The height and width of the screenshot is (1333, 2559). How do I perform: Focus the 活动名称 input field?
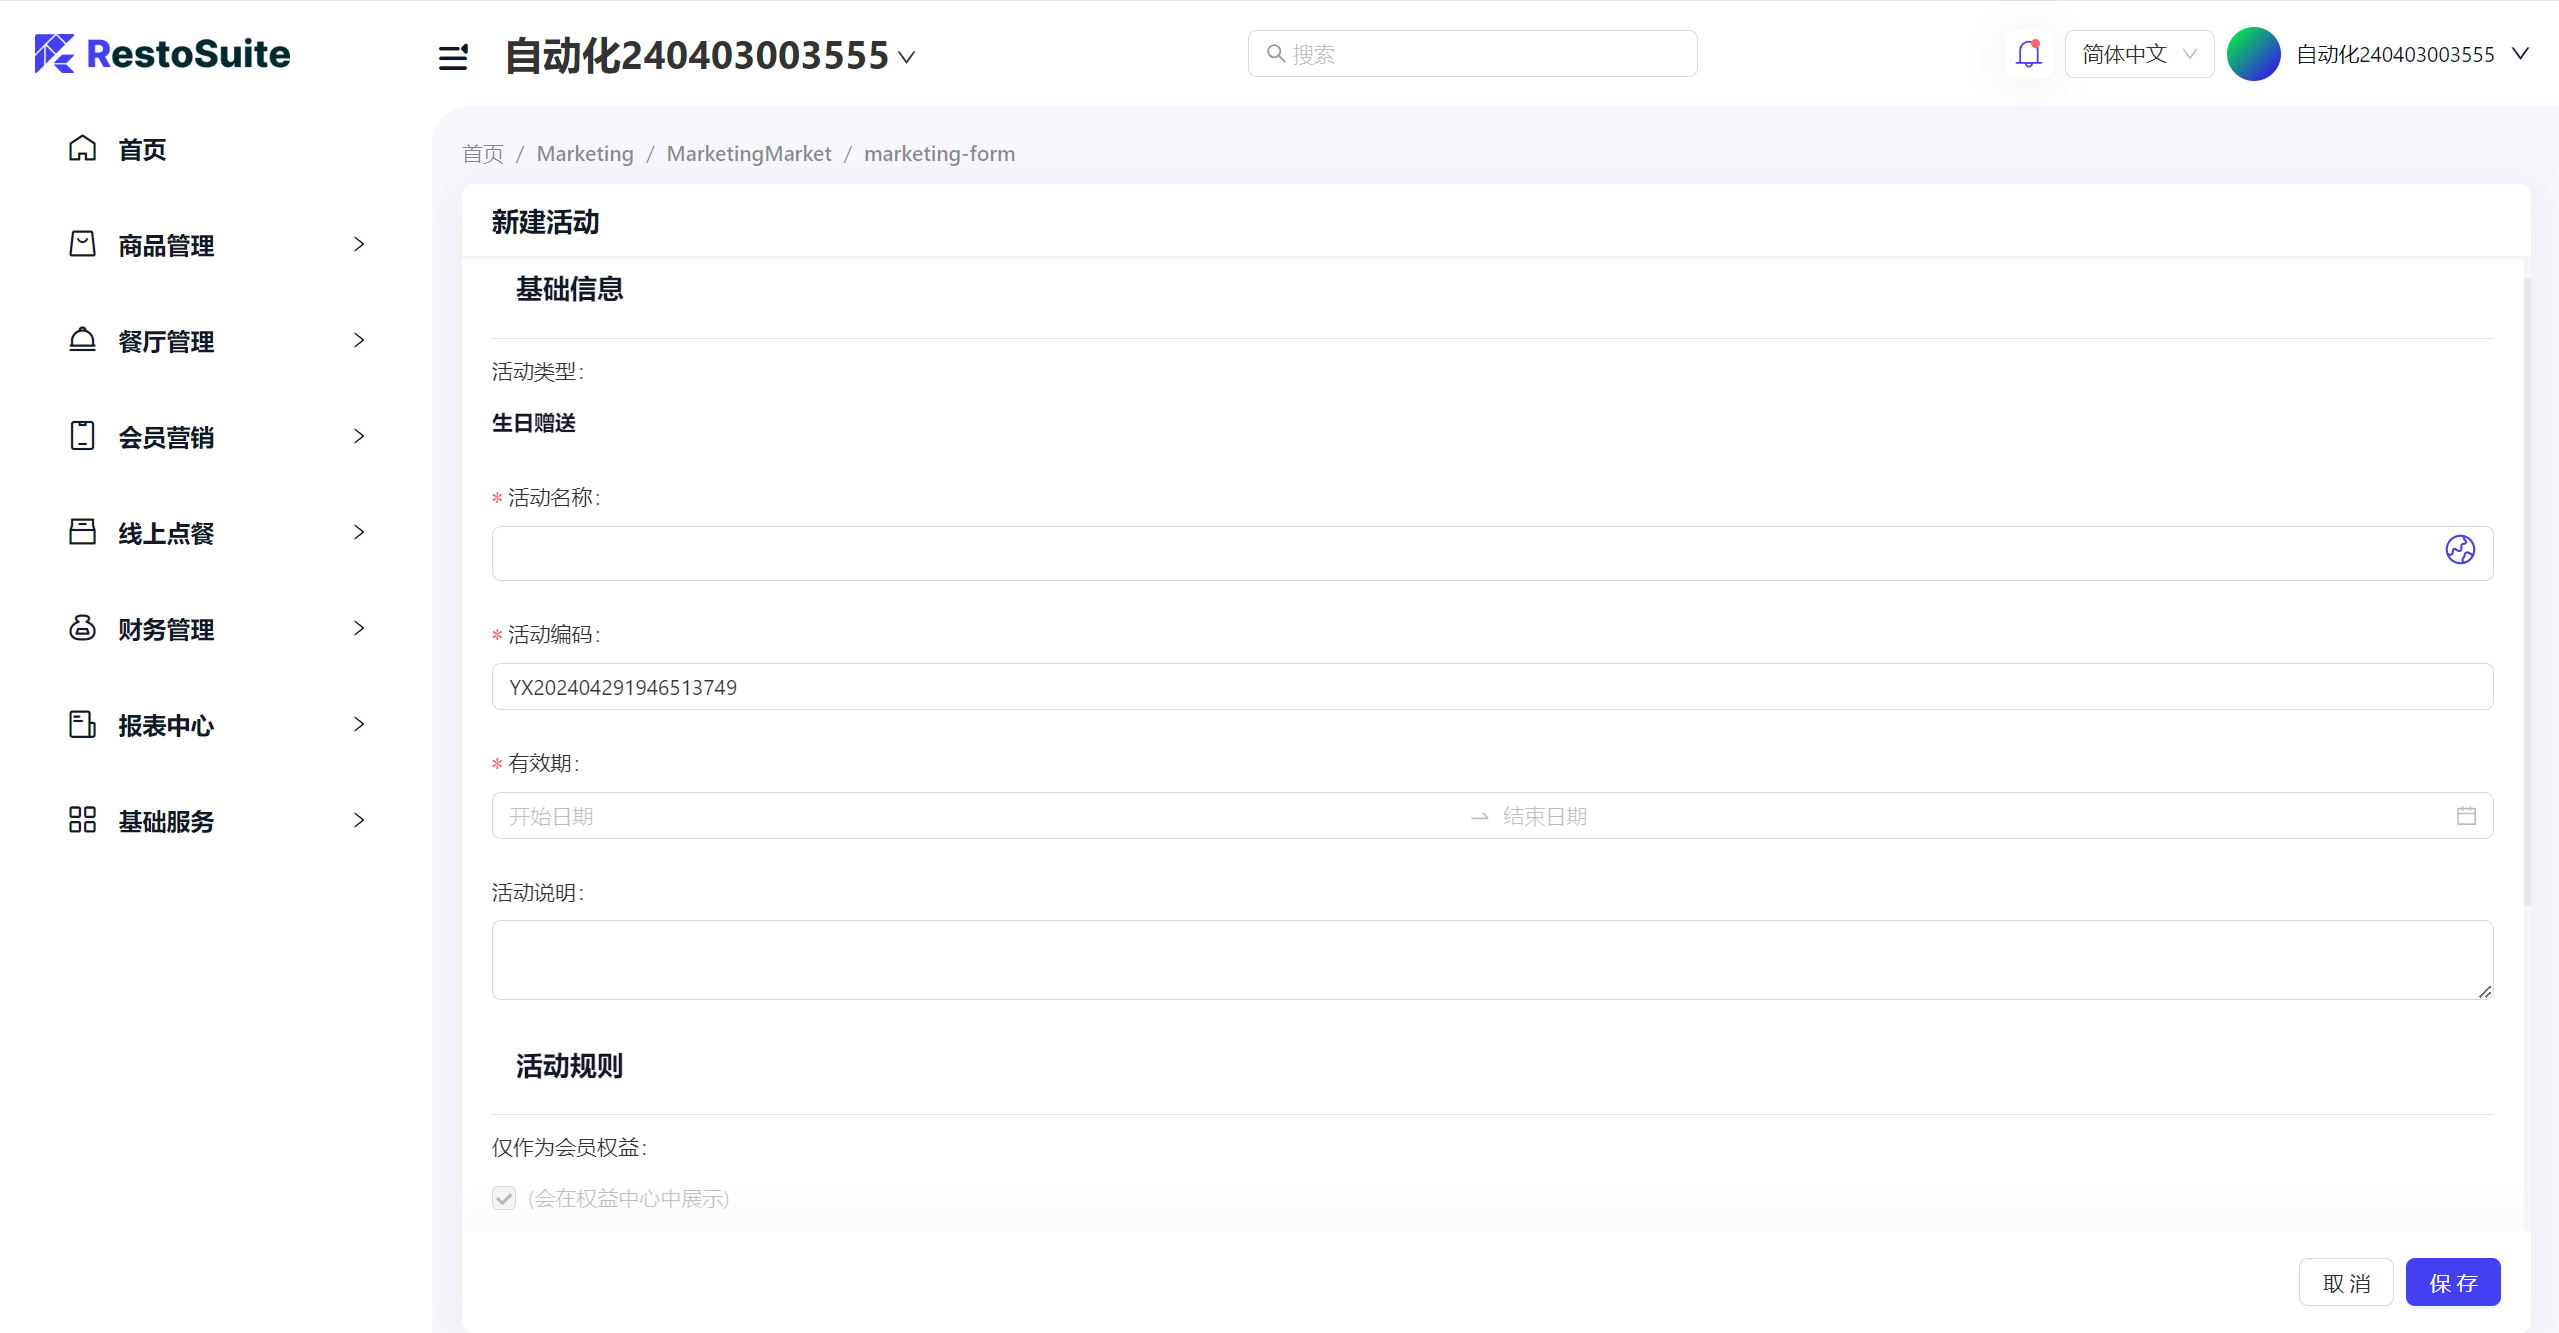pyautogui.click(x=1492, y=553)
